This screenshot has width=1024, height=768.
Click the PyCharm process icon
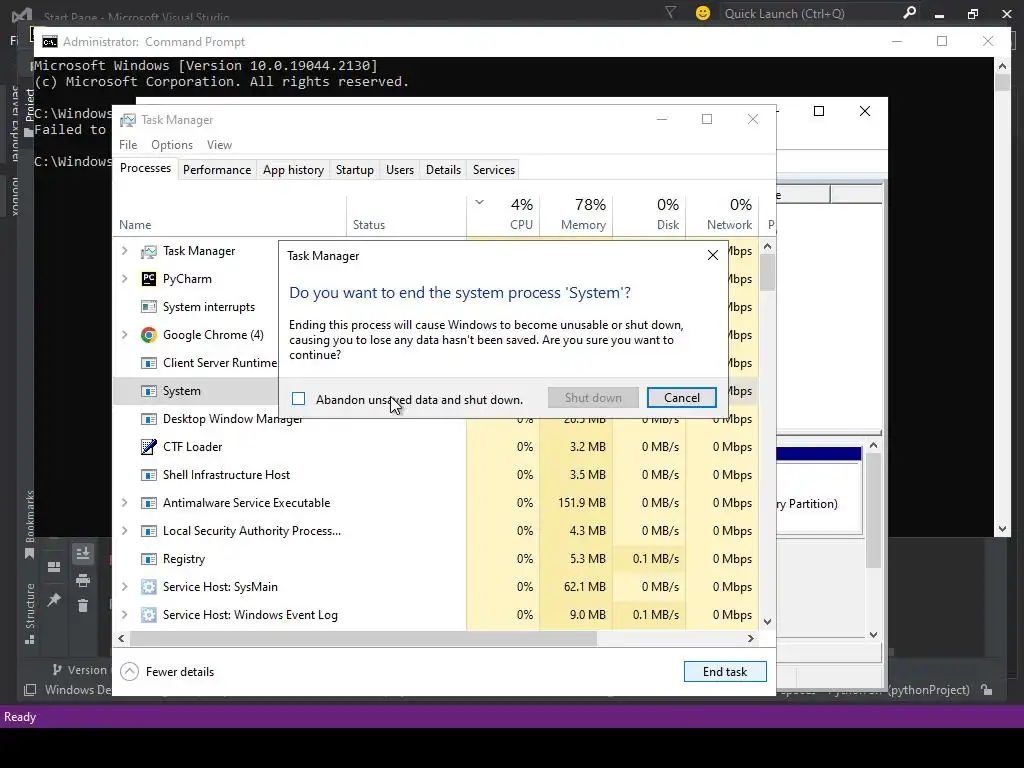(149, 279)
